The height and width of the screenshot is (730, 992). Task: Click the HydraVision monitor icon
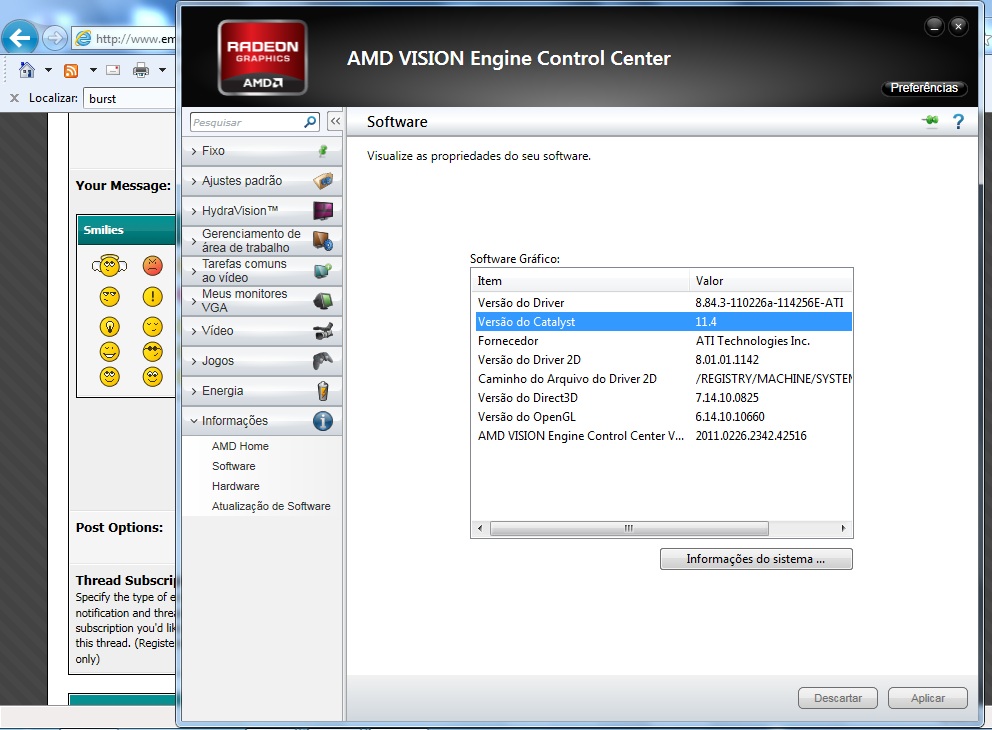coord(323,211)
